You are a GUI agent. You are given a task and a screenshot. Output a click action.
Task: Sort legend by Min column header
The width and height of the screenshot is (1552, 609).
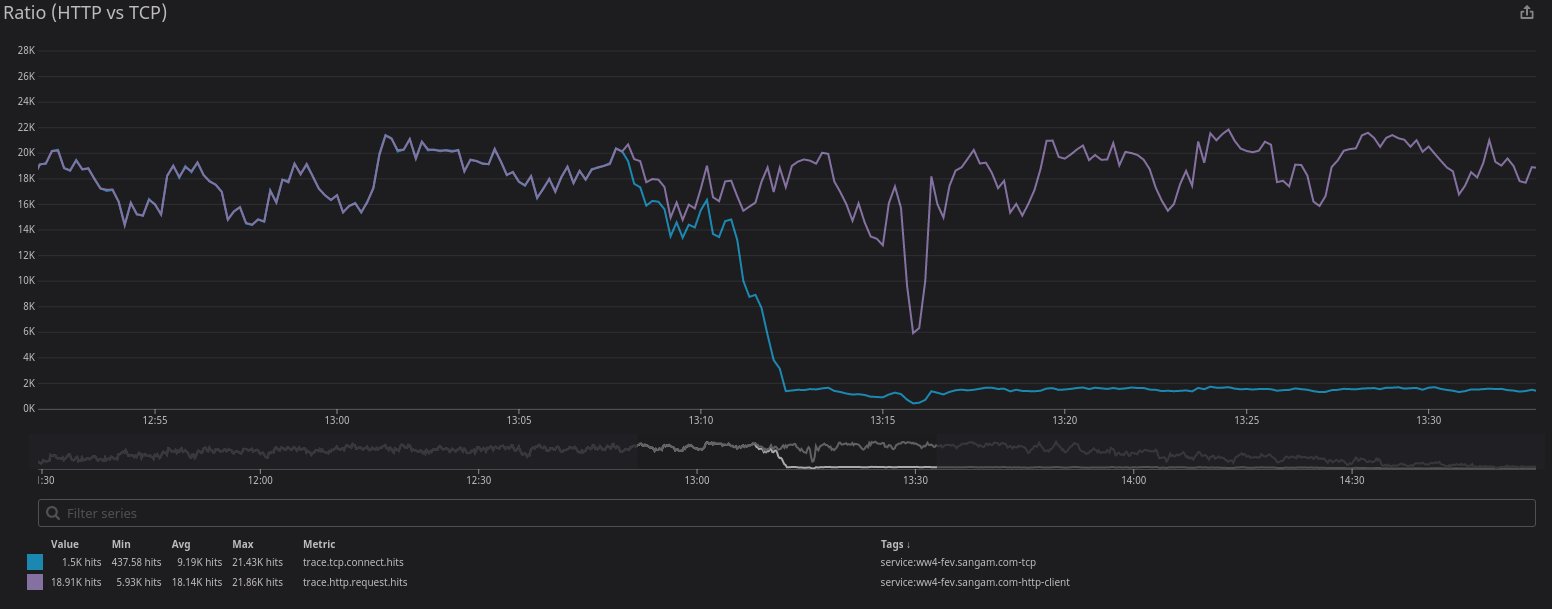point(121,544)
